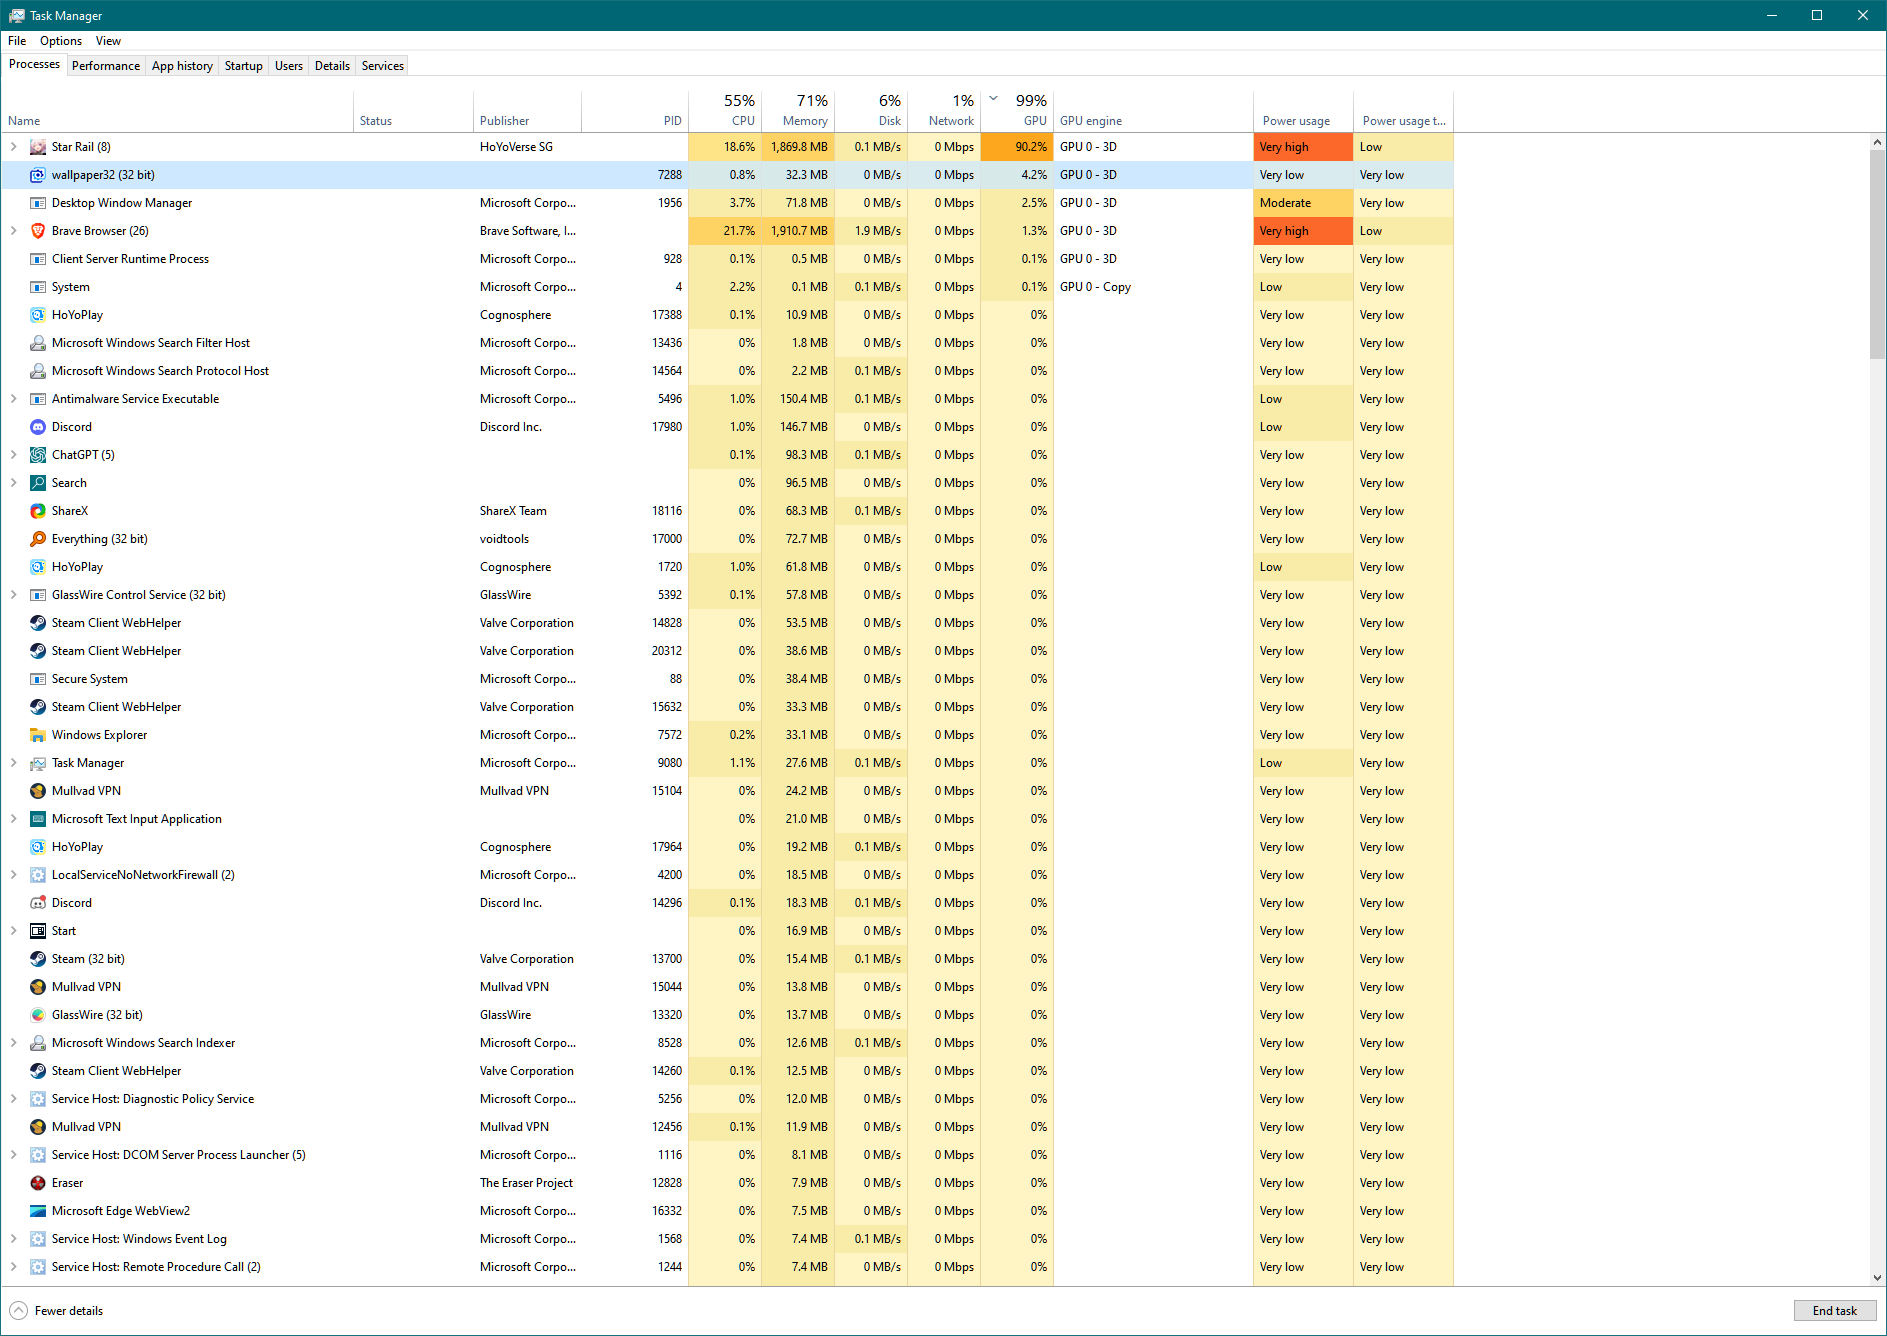Switch to the Startup tab
Screen dimensions: 1887x1336
coord(244,66)
